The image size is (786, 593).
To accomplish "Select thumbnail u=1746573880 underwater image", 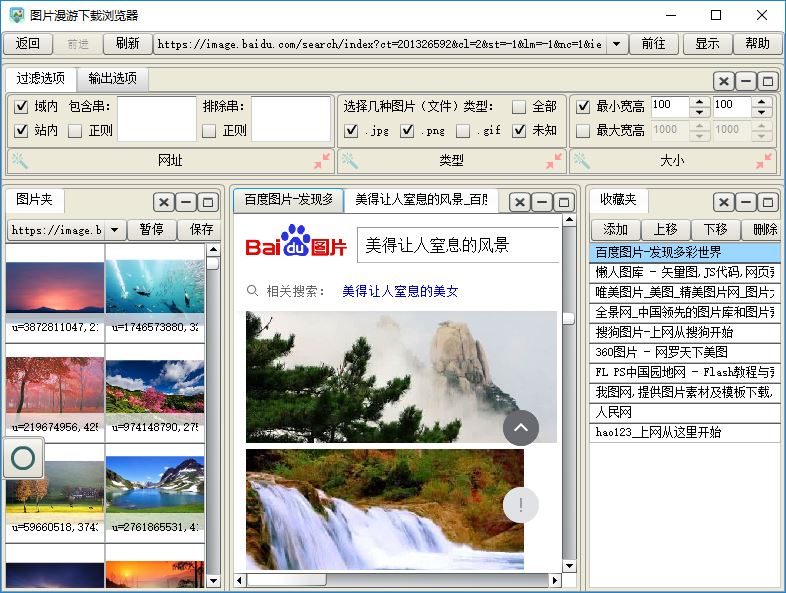I will pos(155,296).
